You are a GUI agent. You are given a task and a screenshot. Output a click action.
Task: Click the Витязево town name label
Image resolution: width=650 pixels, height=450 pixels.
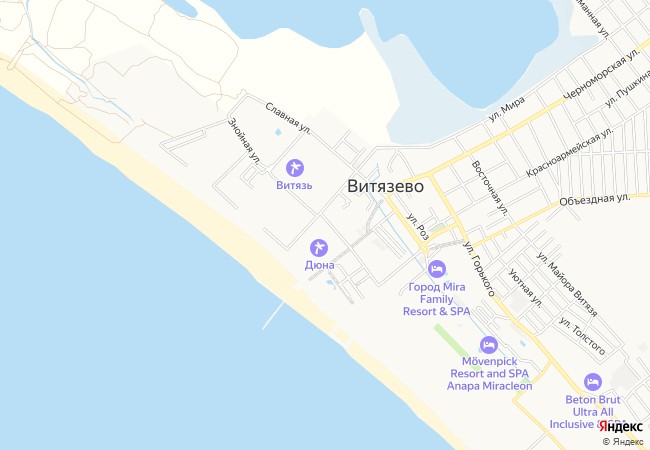[x=386, y=186]
